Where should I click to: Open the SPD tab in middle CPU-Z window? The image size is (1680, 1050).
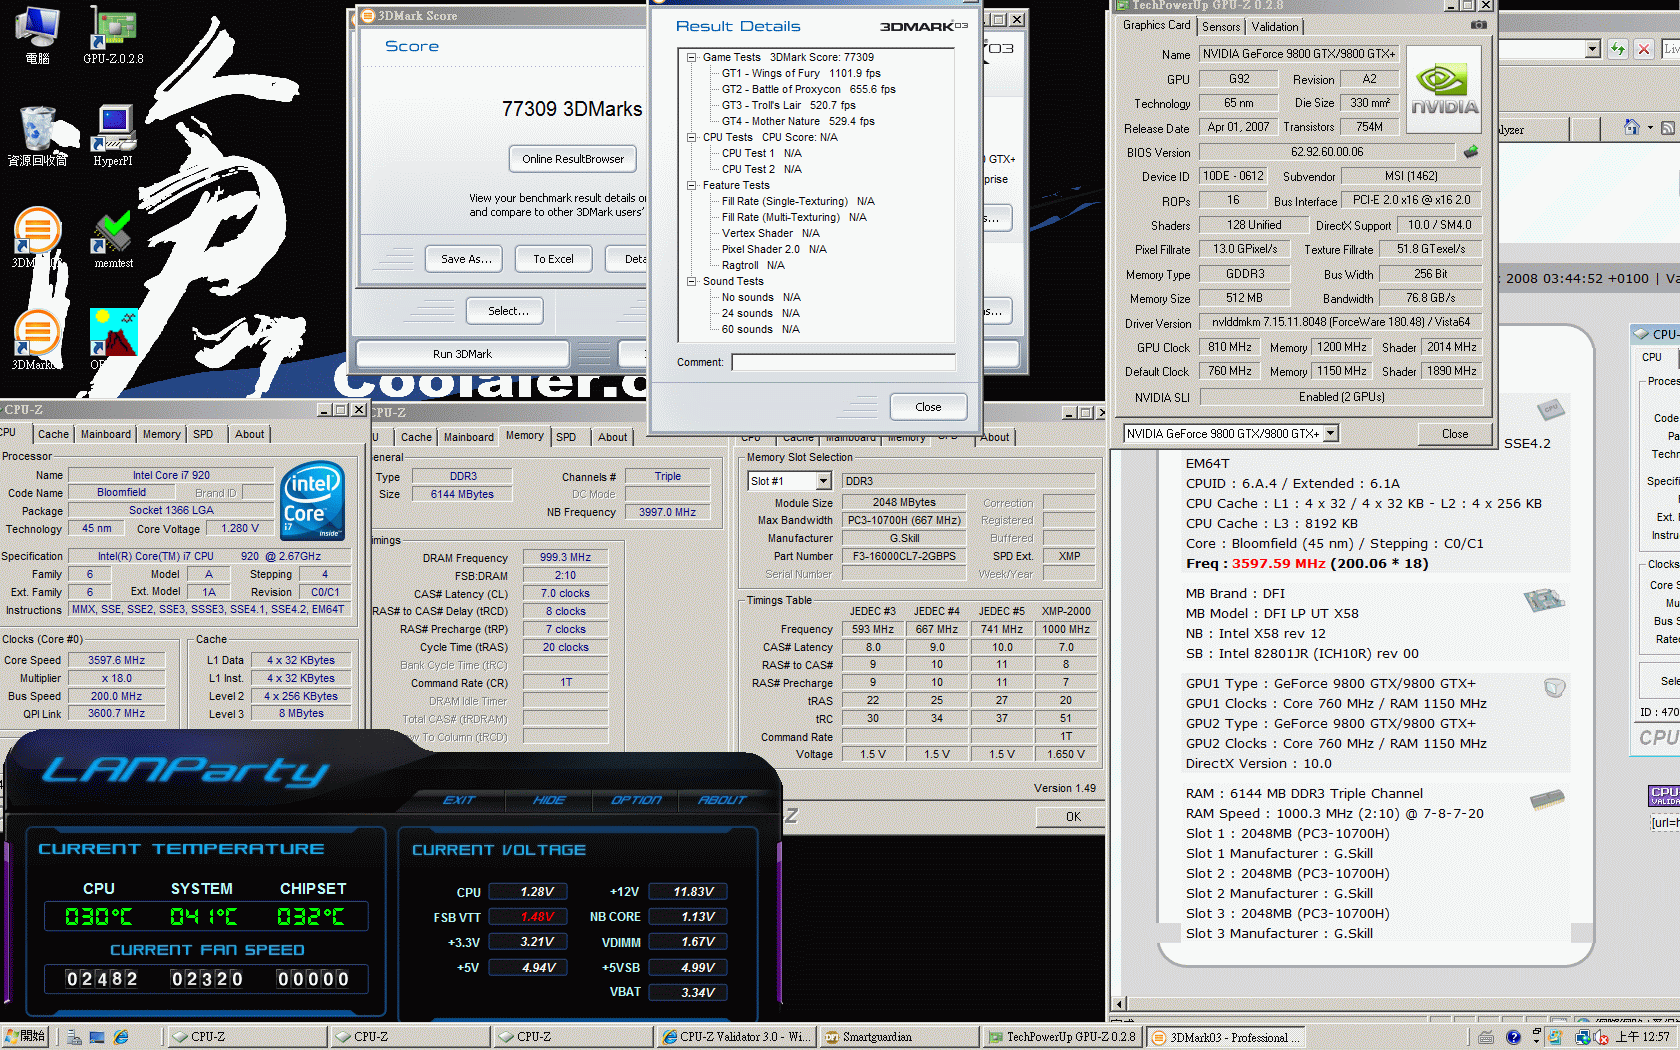(x=566, y=437)
